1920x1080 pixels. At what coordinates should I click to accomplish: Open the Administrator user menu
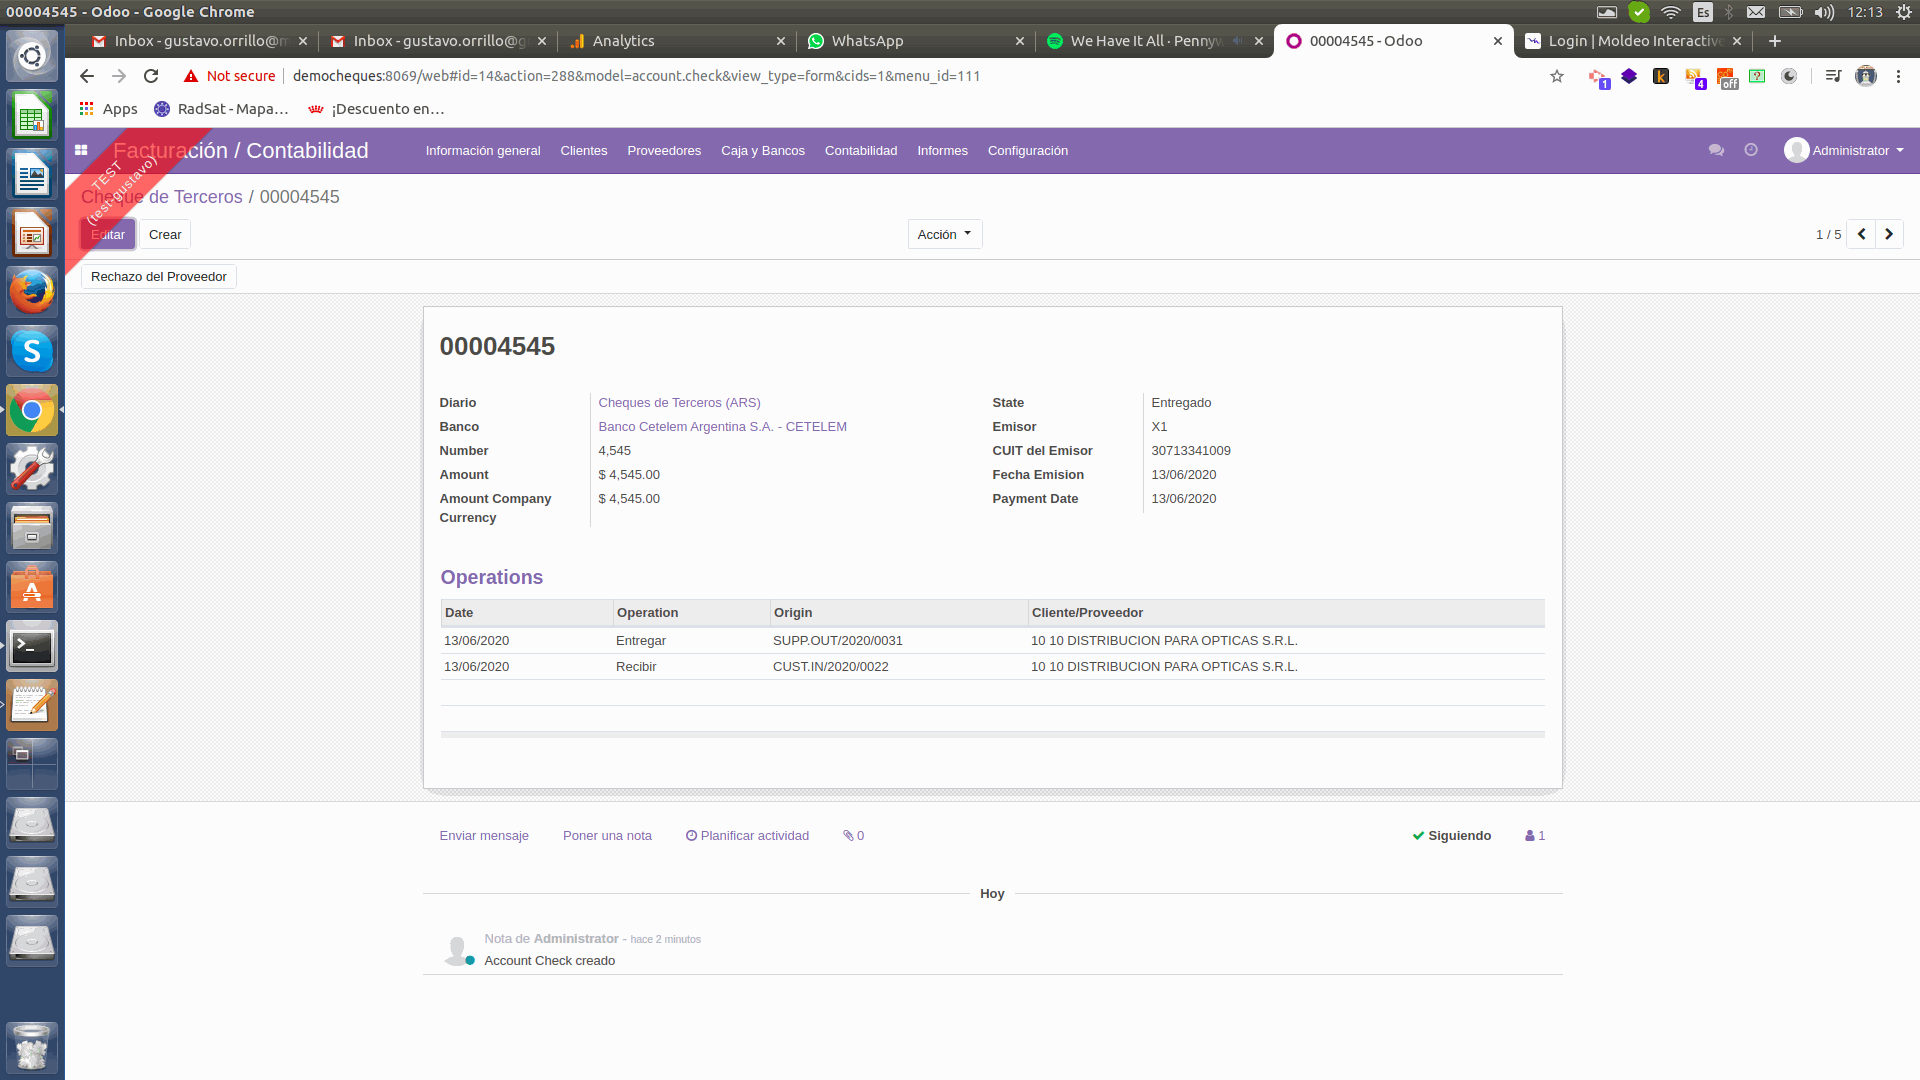[1845, 150]
